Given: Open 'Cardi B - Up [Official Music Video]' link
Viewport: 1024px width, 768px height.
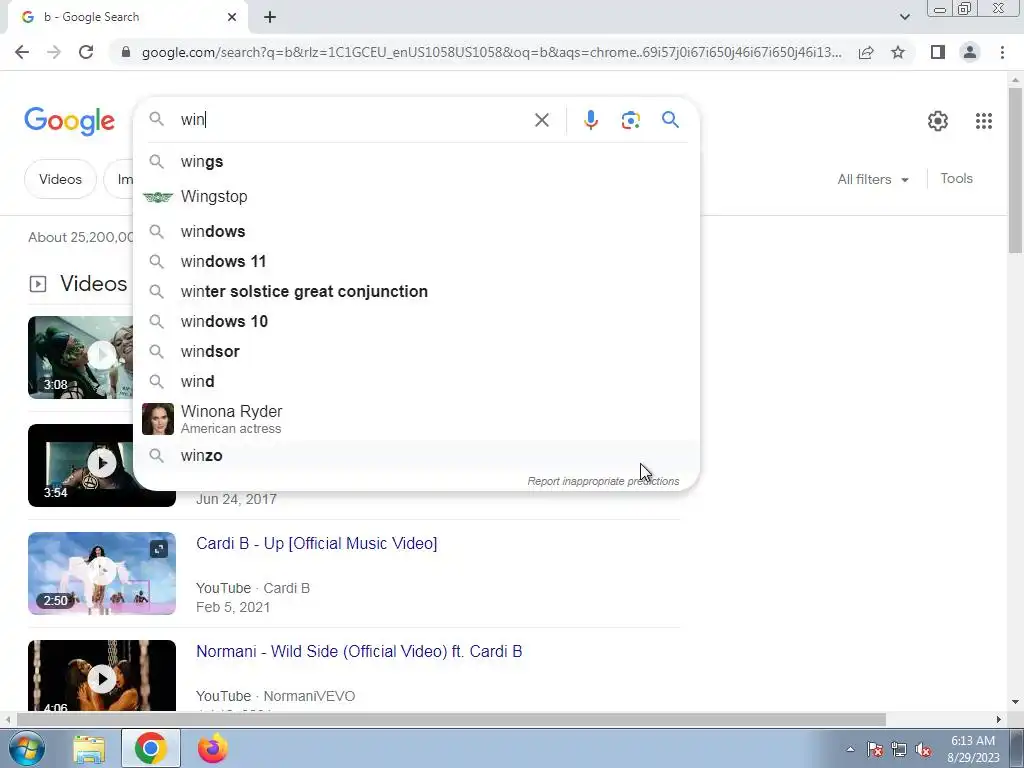Looking at the screenshot, I should 316,543.
